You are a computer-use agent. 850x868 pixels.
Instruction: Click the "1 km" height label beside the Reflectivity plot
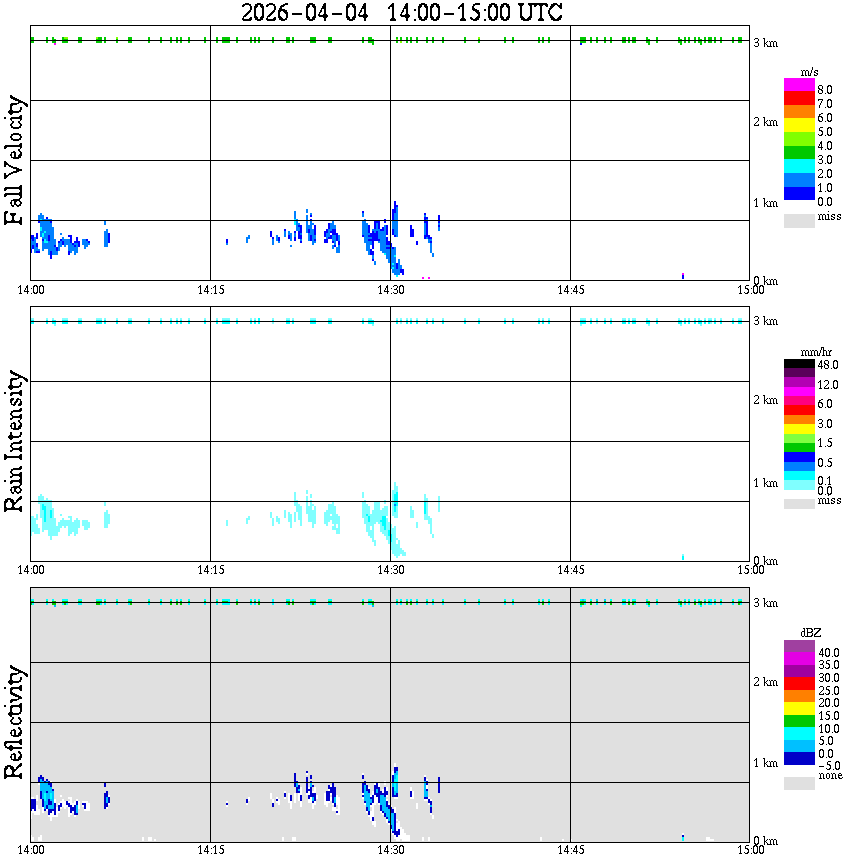765,763
